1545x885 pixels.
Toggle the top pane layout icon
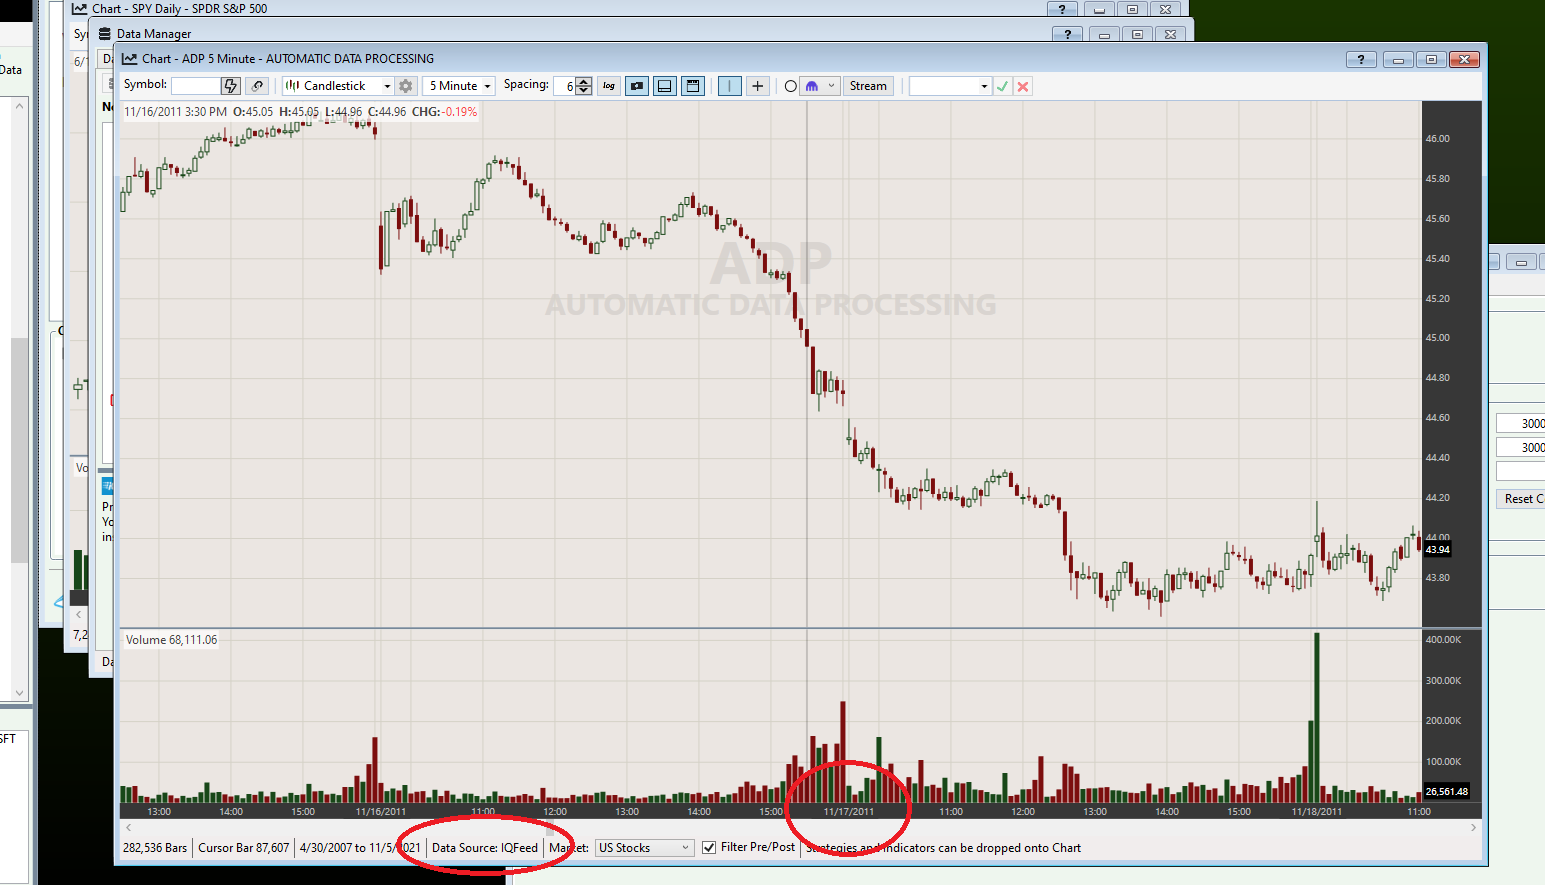pyautogui.click(x=692, y=86)
